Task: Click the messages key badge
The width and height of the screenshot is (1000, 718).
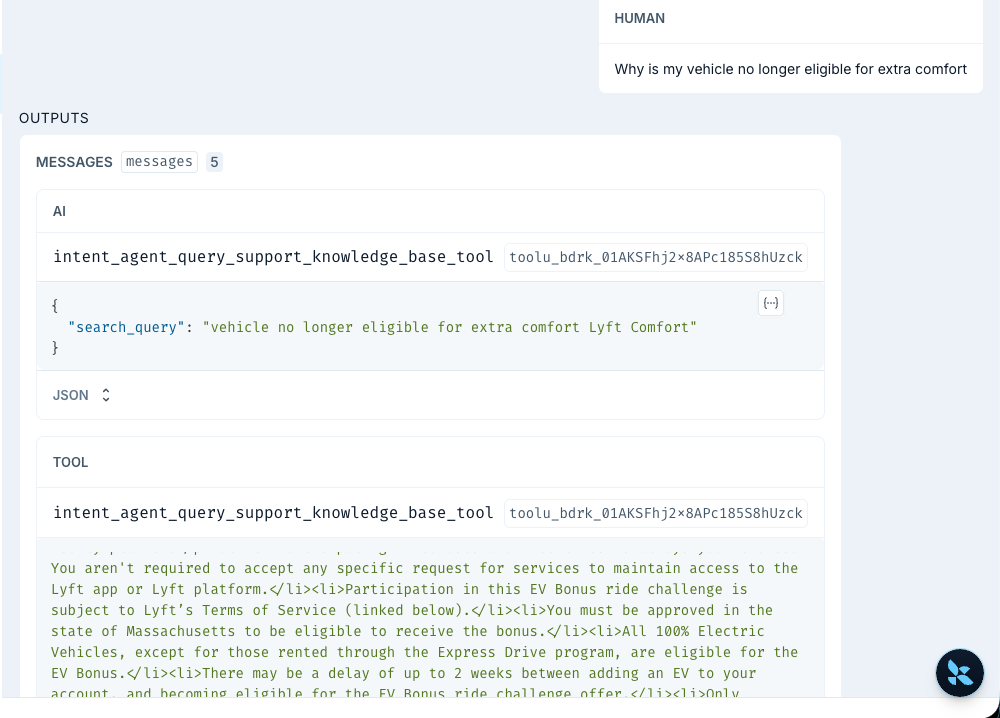Action: (x=159, y=162)
